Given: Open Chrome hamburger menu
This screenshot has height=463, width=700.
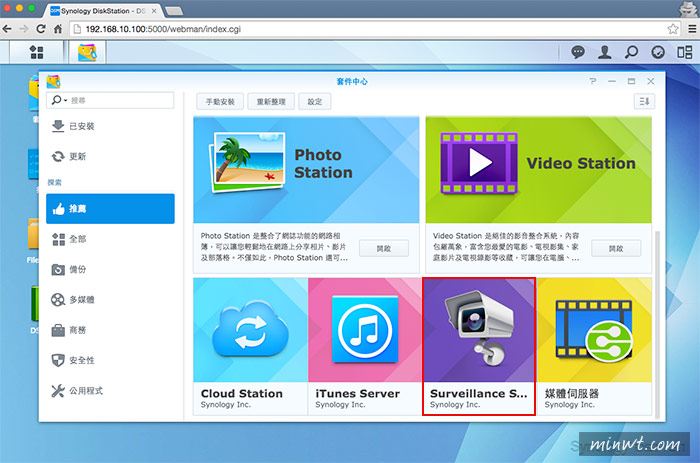Looking at the screenshot, I should click(x=692, y=29).
